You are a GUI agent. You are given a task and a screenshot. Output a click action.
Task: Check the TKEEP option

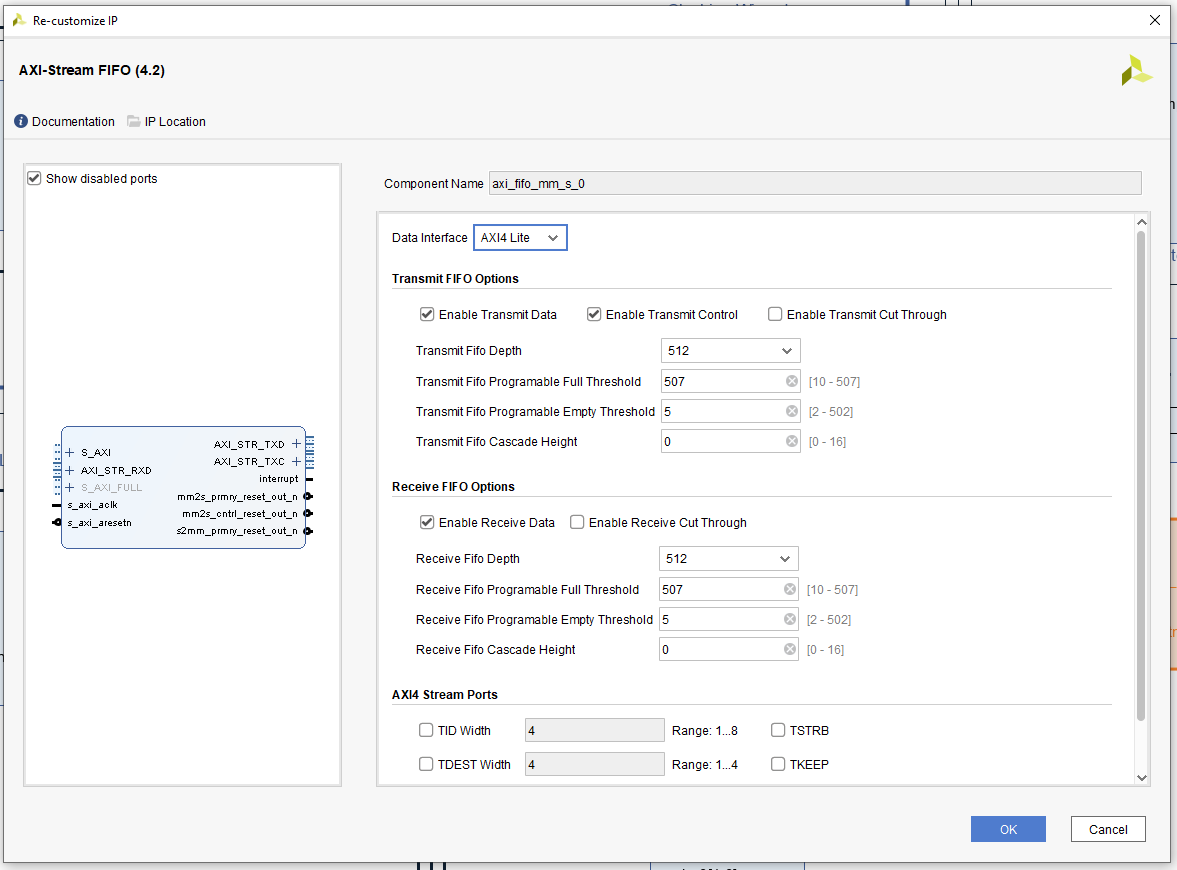(x=778, y=763)
